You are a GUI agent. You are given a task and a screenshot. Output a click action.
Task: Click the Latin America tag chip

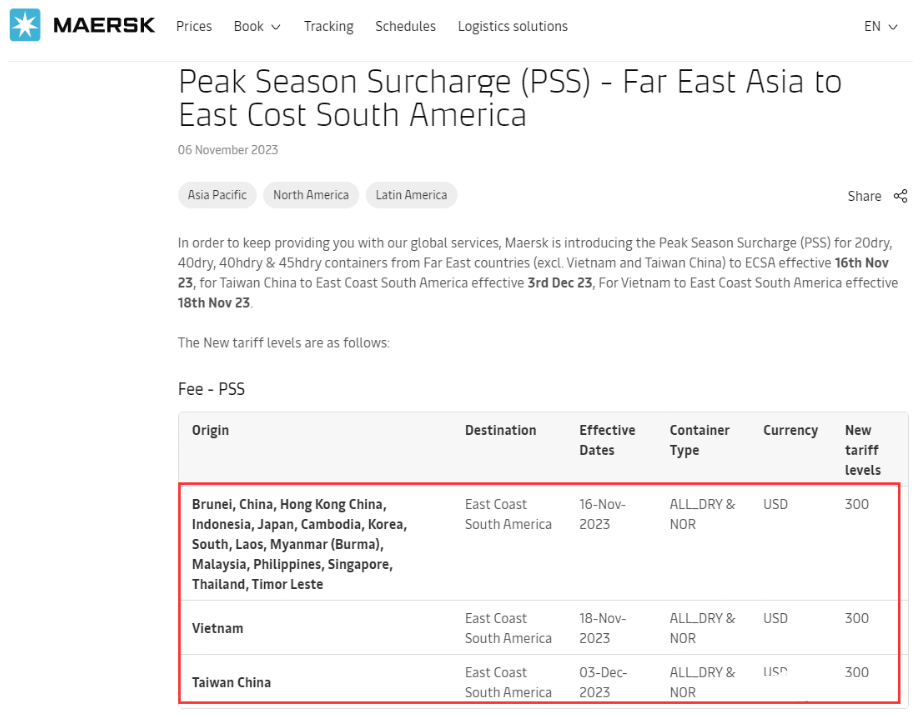pos(411,195)
